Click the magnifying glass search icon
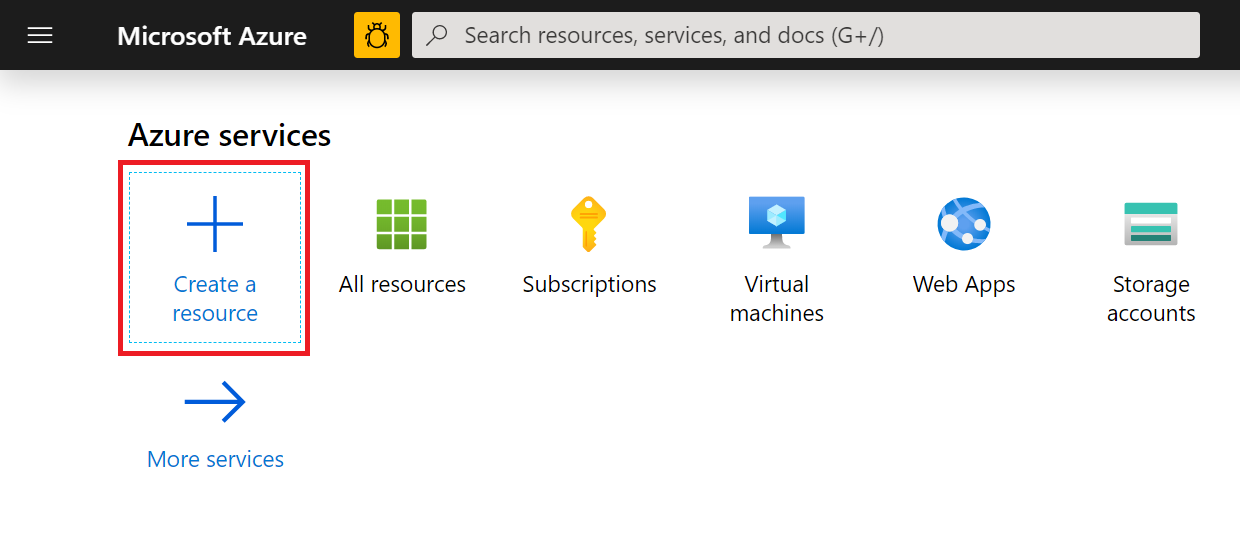 [437, 36]
